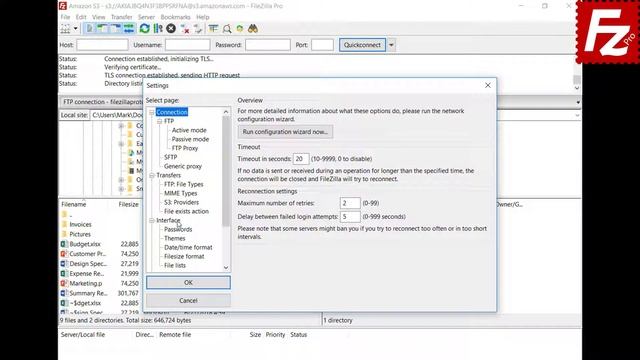Click the Cancel button in Settings
640x360 pixels.
188,300
